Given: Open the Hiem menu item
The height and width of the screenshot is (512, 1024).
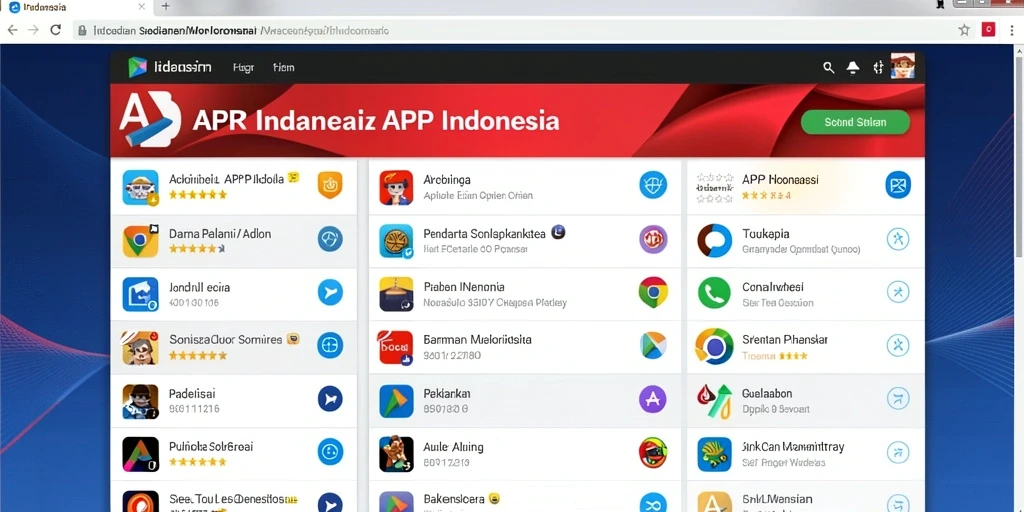Looking at the screenshot, I should (x=283, y=67).
